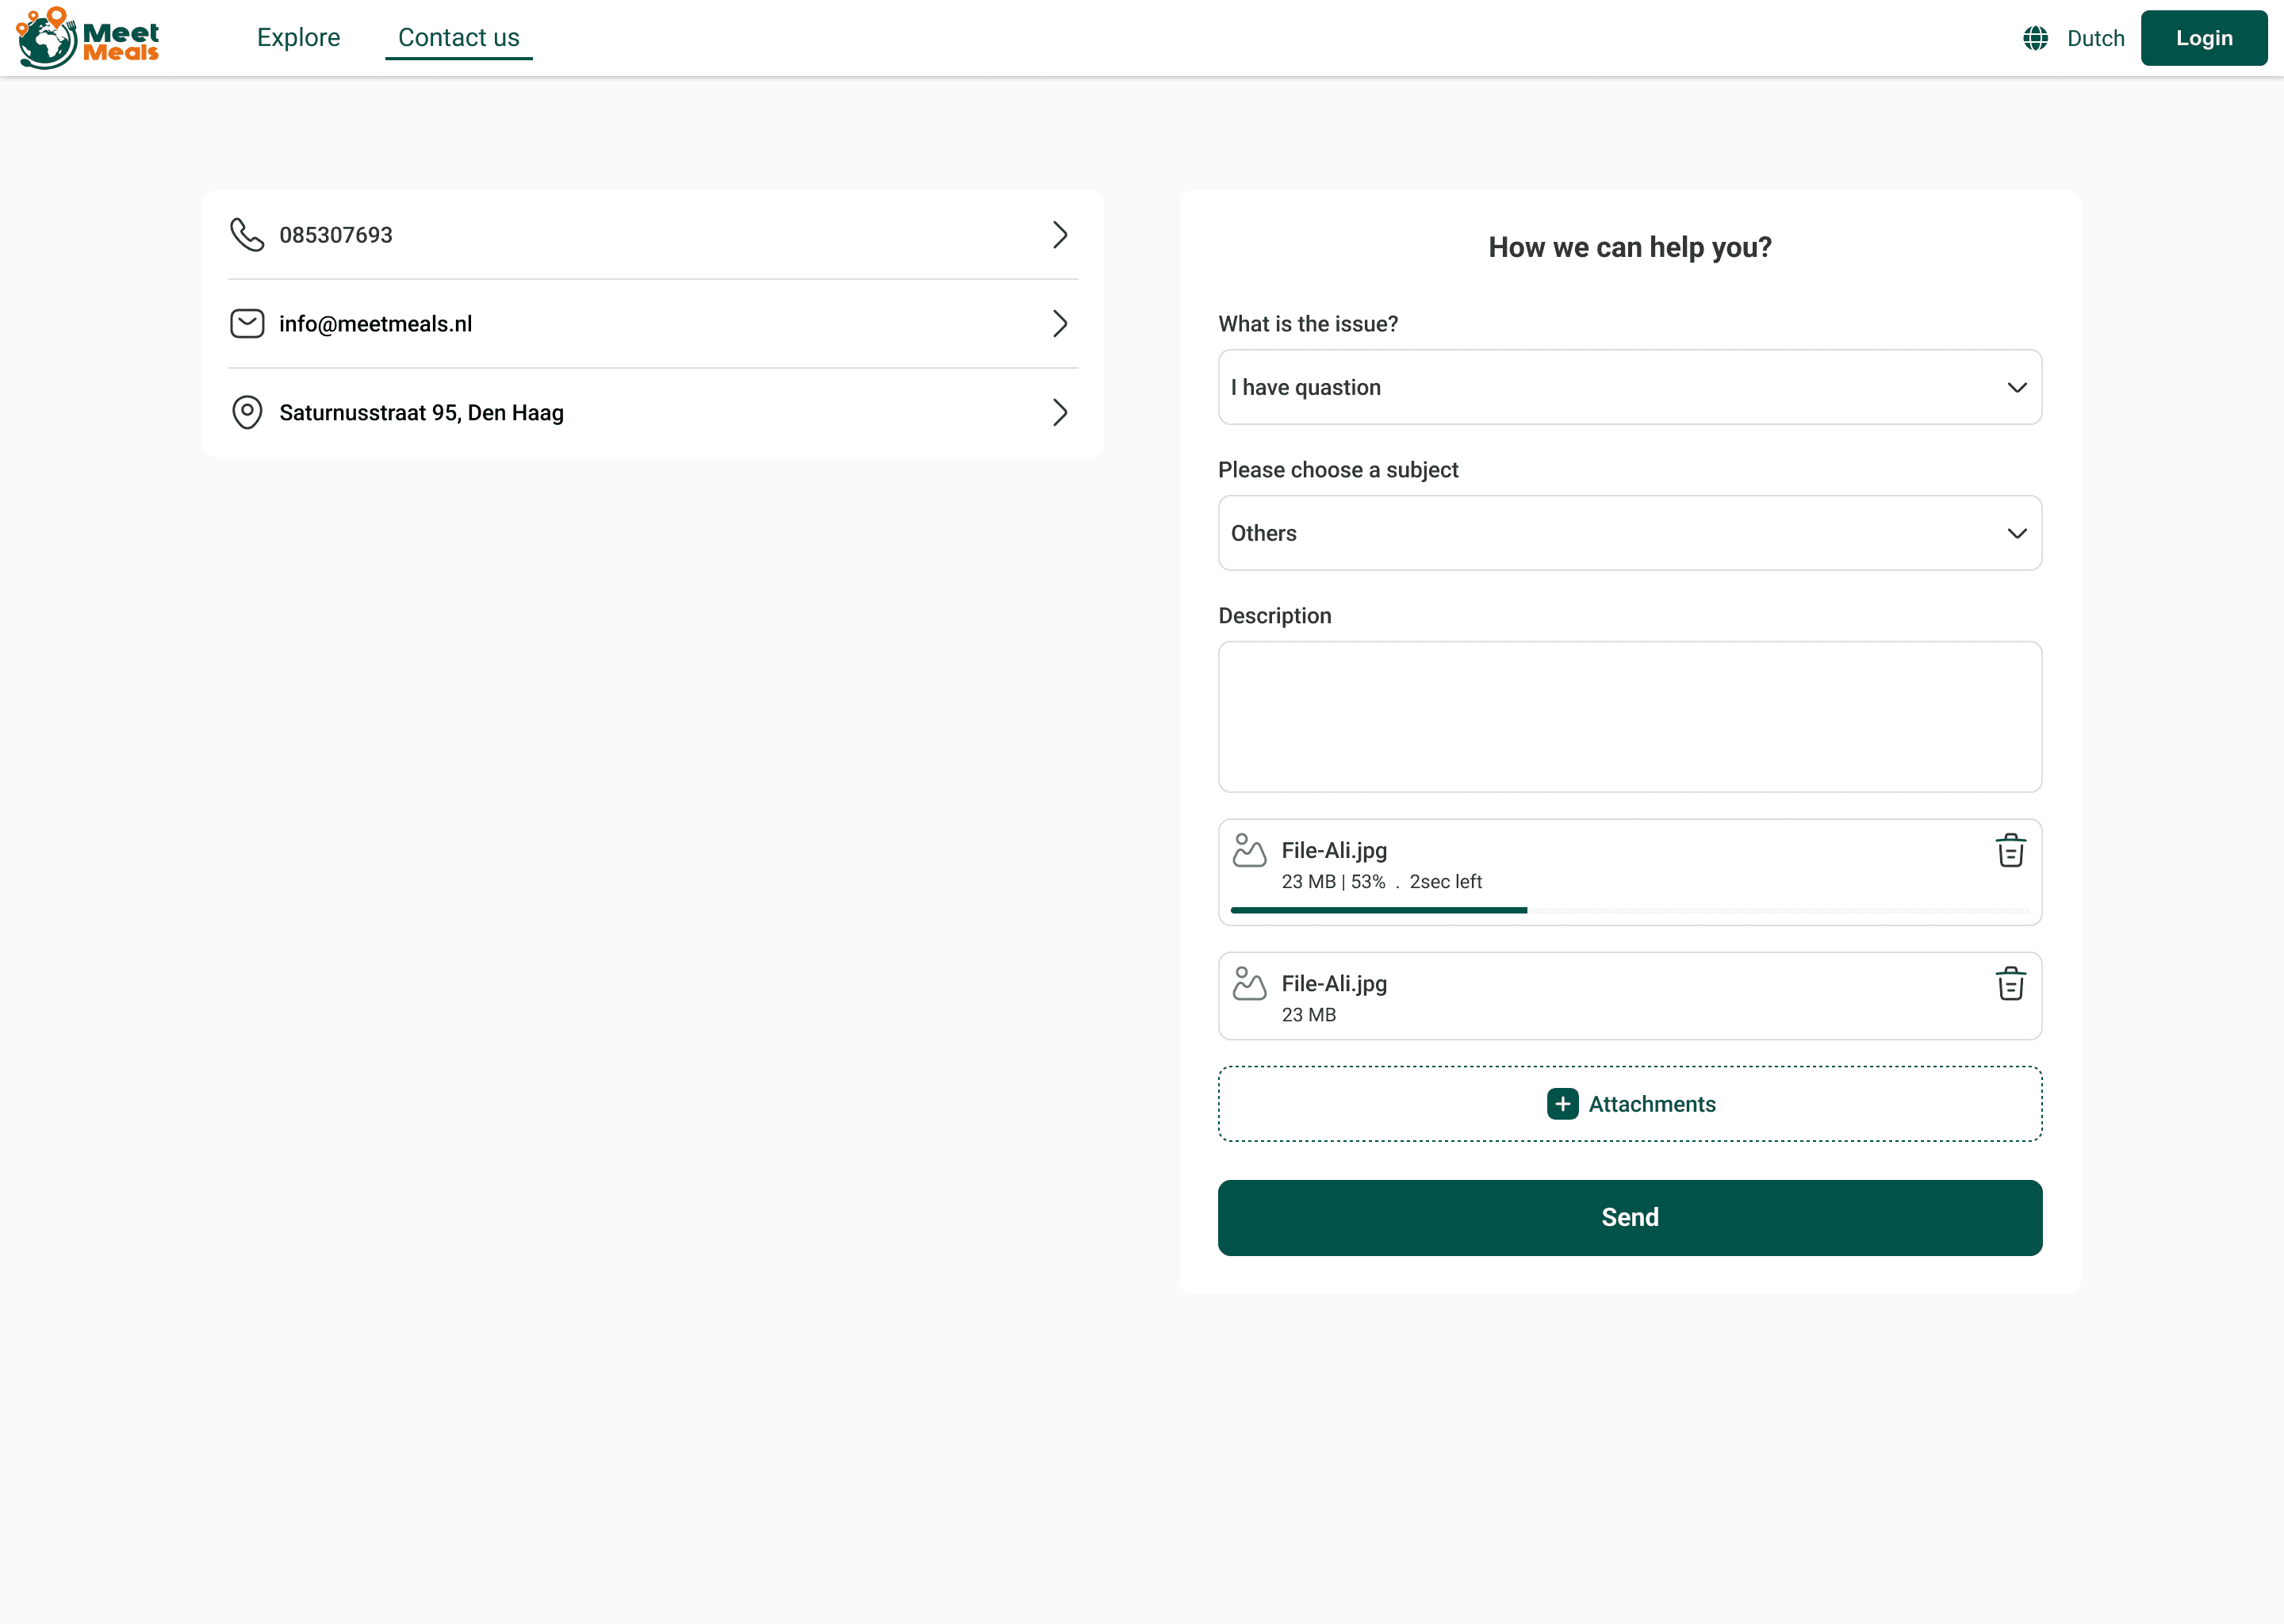
Task: Click the green plus Attachments icon
Action: (1562, 1104)
